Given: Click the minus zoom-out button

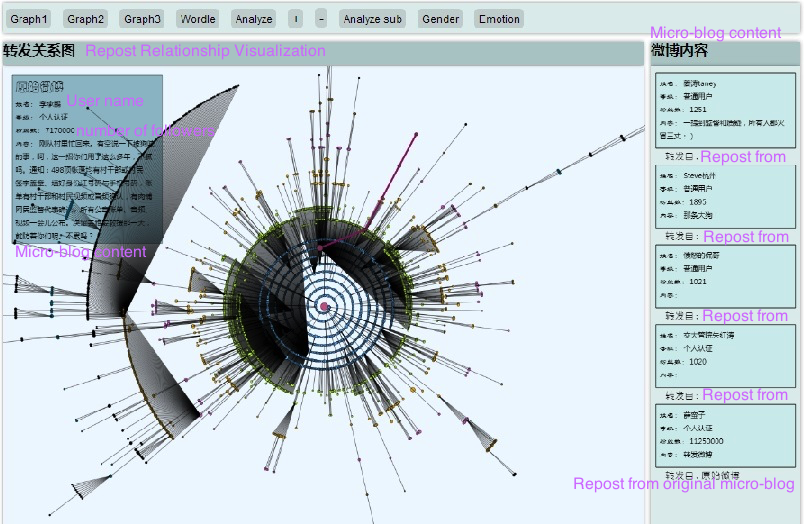Looking at the screenshot, I should (x=321, y=19).
